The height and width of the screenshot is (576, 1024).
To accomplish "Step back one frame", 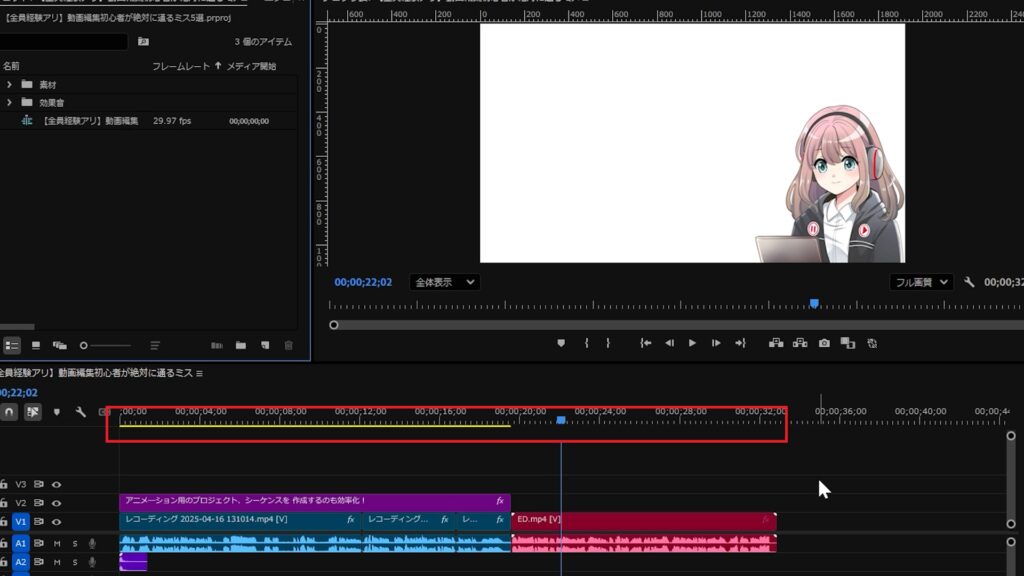I will tap(669, 343).
